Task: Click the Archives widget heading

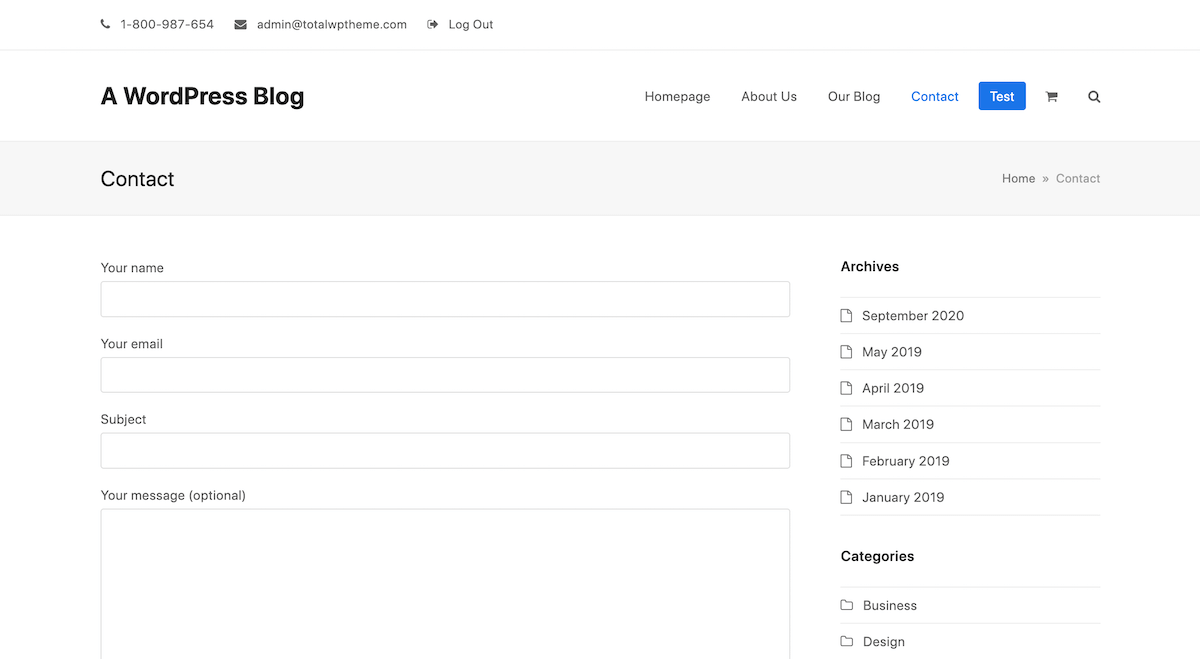Action: pyautogui.click(x=870, y=266)
